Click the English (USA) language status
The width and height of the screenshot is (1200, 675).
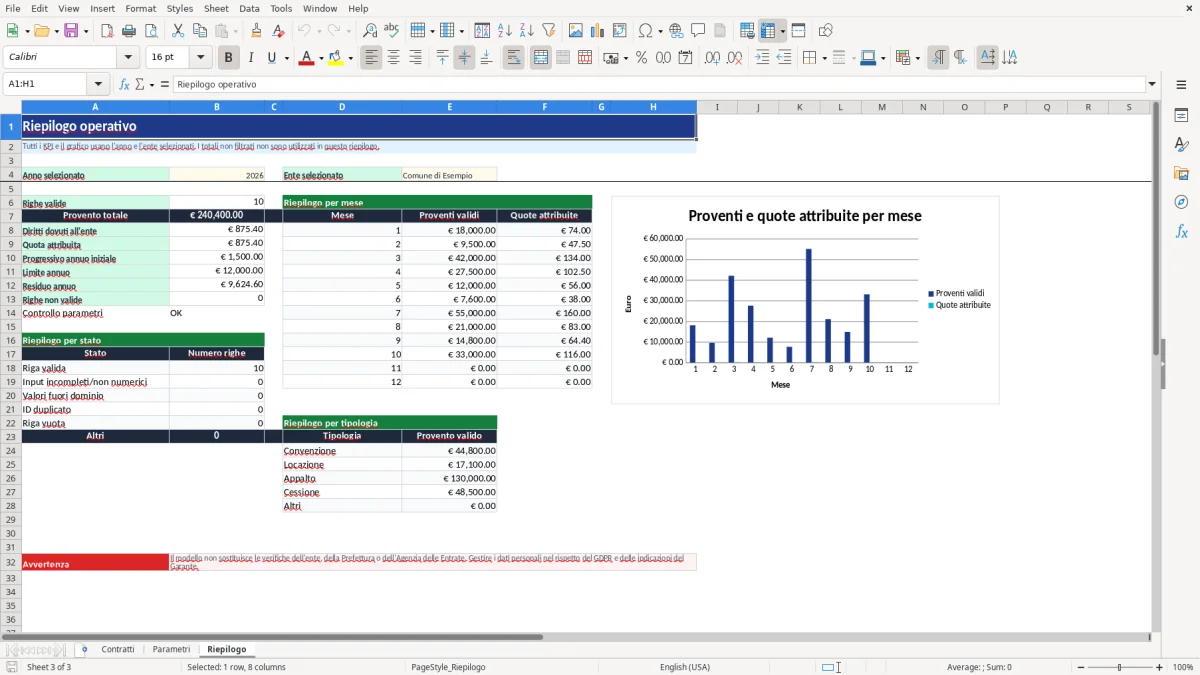(x=685, y=667)
